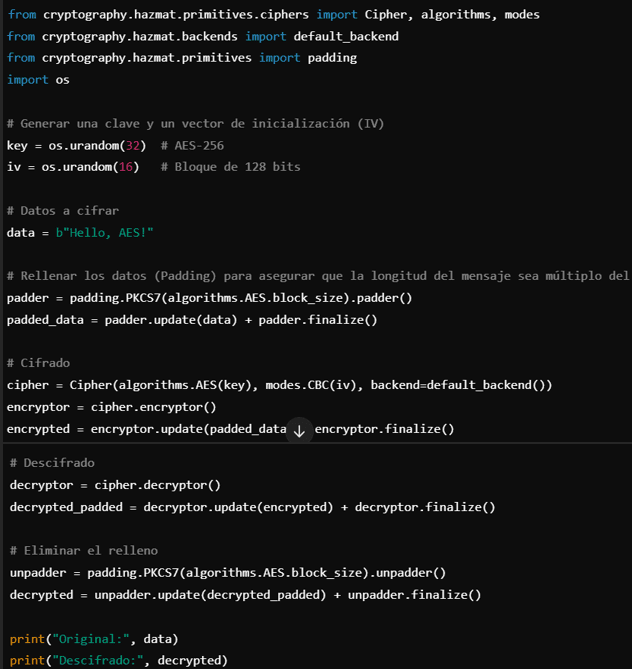Click 'encryptor.finalize()' in the encrypted line
632x669 pixels.
click(384, 429)
